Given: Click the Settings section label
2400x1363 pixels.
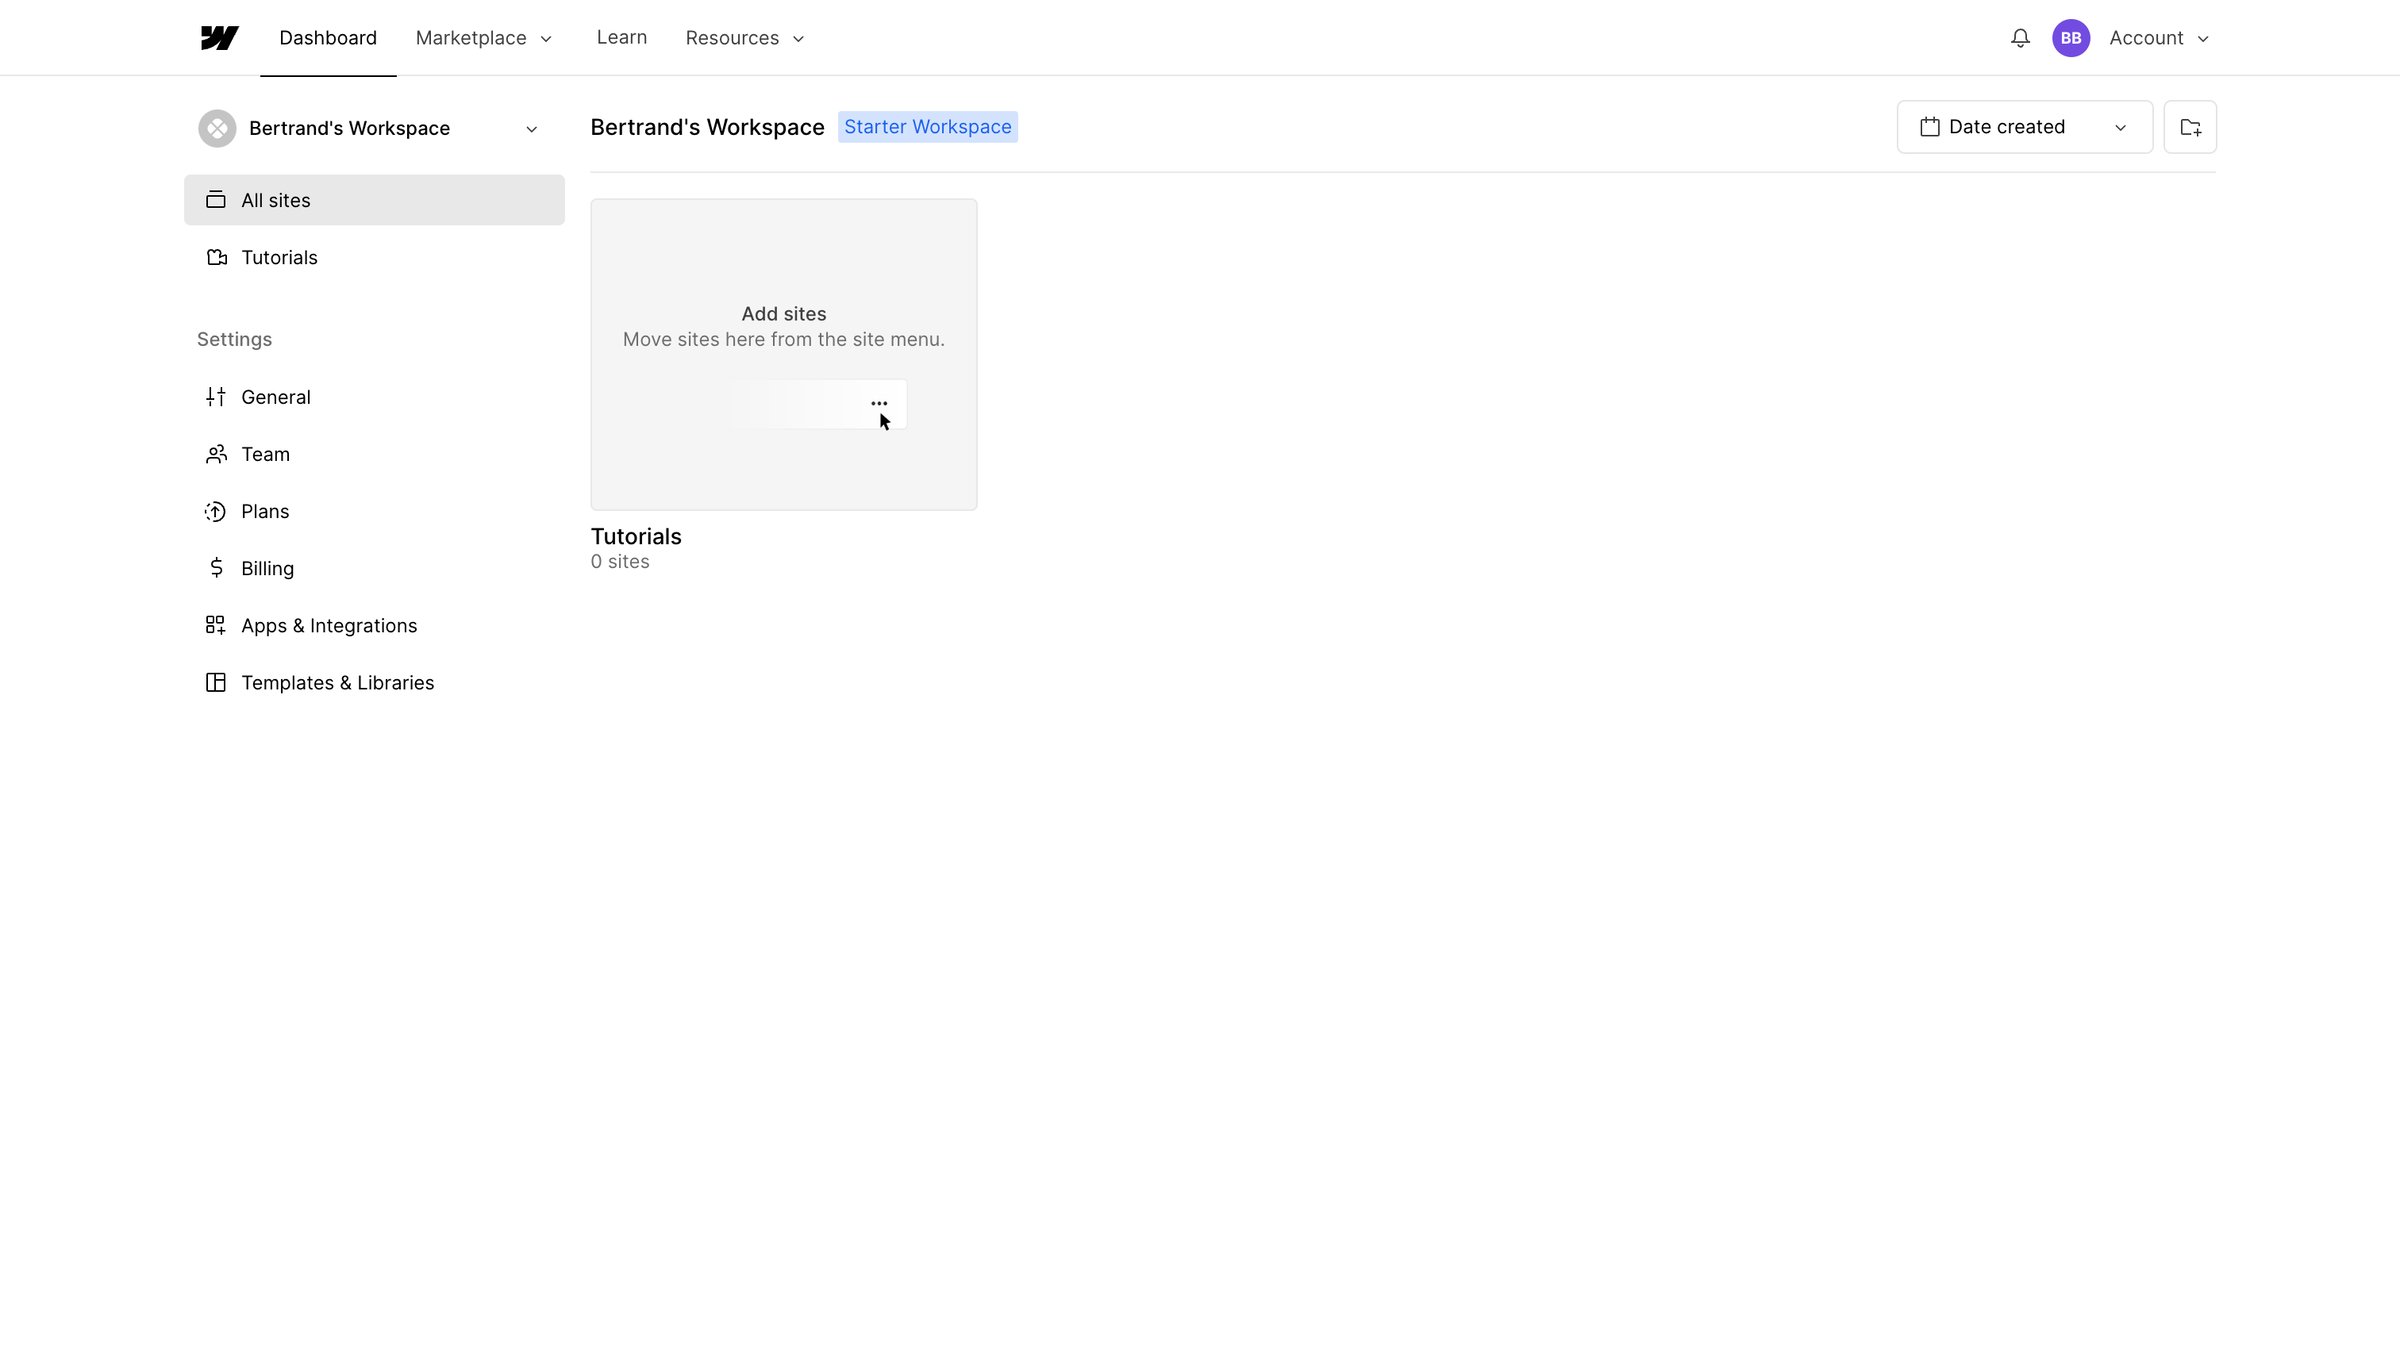Looking at the screenshot, I should [x=234, y=339].
